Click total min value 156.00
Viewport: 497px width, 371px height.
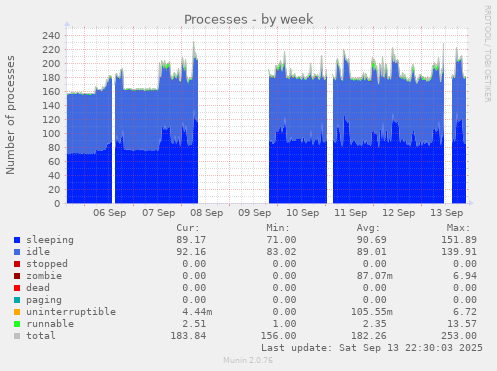coord(278,336)
